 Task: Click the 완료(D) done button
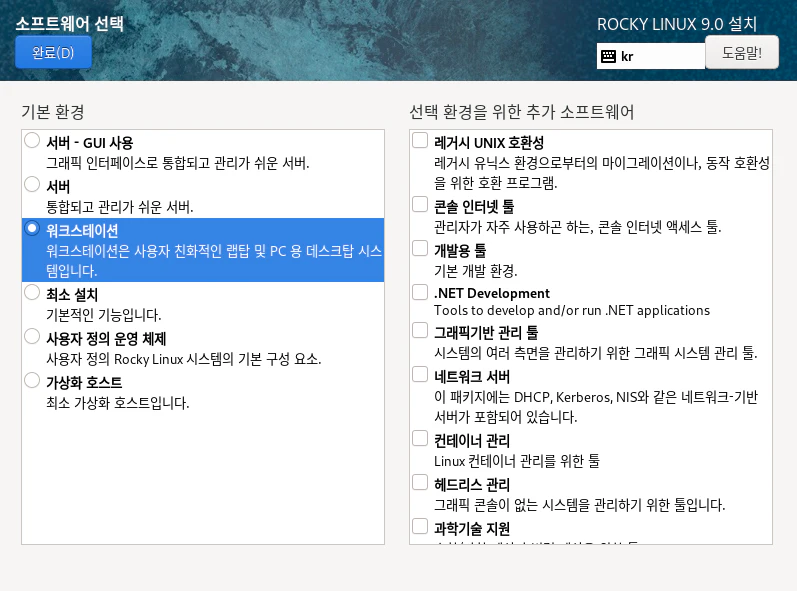click(x=53, y=52)
